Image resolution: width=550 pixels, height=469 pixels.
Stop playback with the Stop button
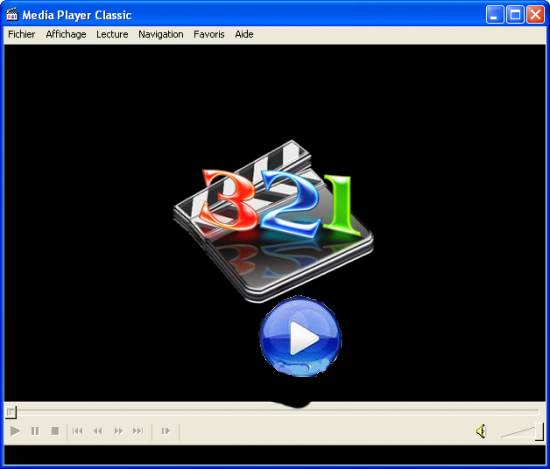click(x=55, y=431)
